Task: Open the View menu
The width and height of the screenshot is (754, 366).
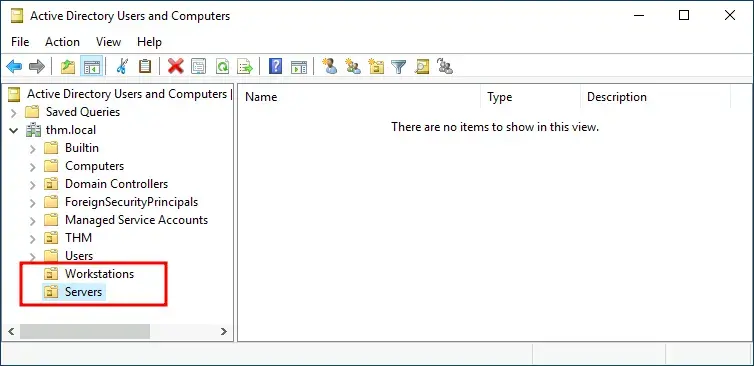Action: click(108, 42)
